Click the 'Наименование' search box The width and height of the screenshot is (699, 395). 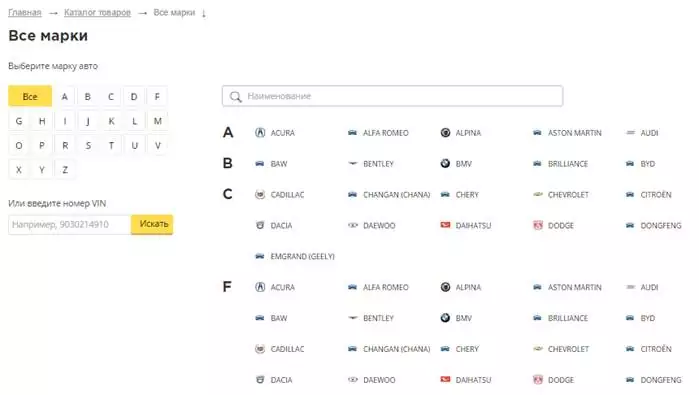click(x=392, y=96)
